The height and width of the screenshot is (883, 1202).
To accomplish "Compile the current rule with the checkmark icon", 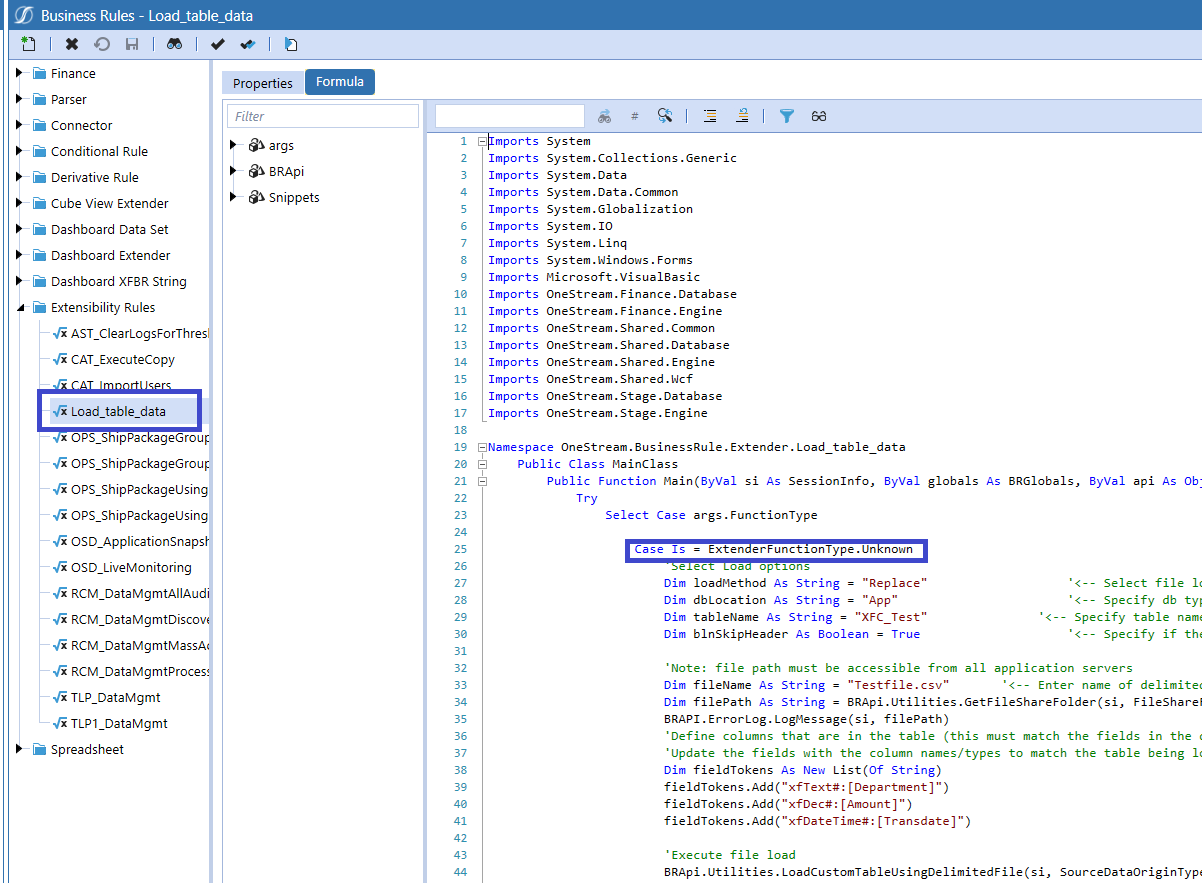I will [217, 44].
